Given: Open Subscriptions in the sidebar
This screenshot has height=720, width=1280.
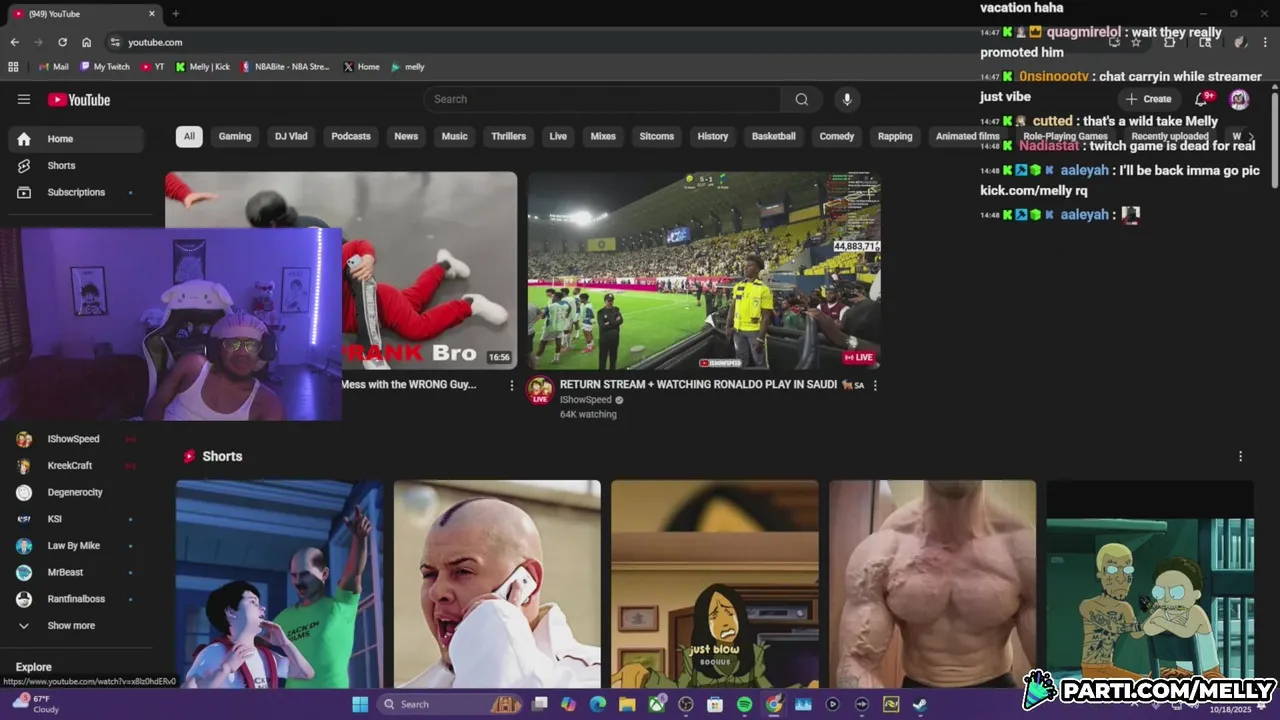Looking at the screenshot, I should (x=76, y=192).
